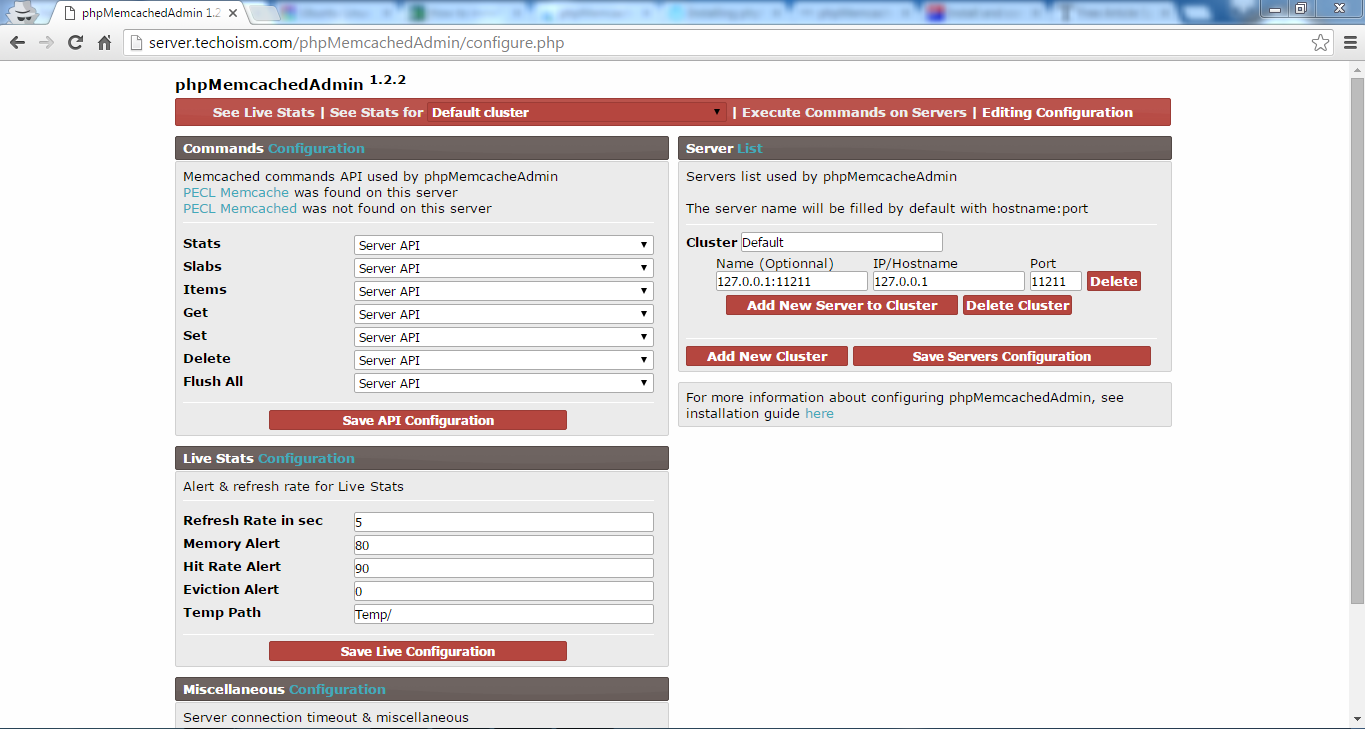Click the Live Stats Configuration header
This screenshot has width=1365, height=729.
(422, 458)
